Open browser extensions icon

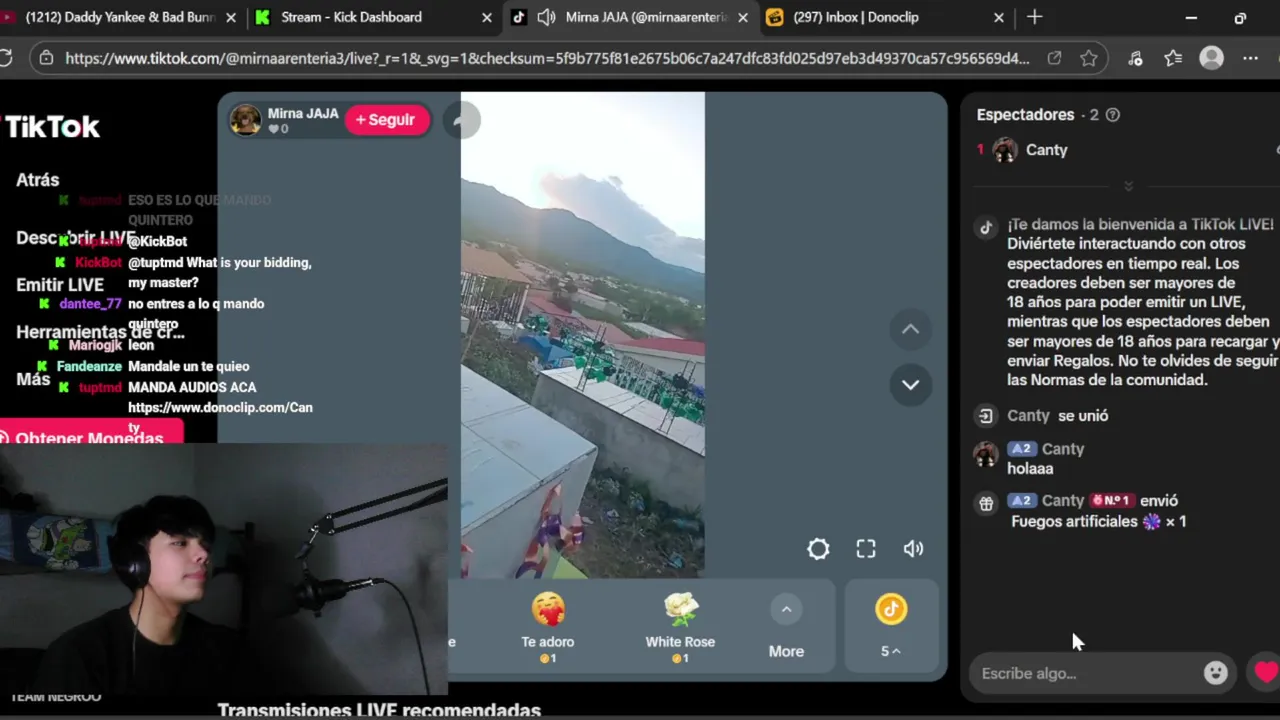click(x=1135, y=58)
